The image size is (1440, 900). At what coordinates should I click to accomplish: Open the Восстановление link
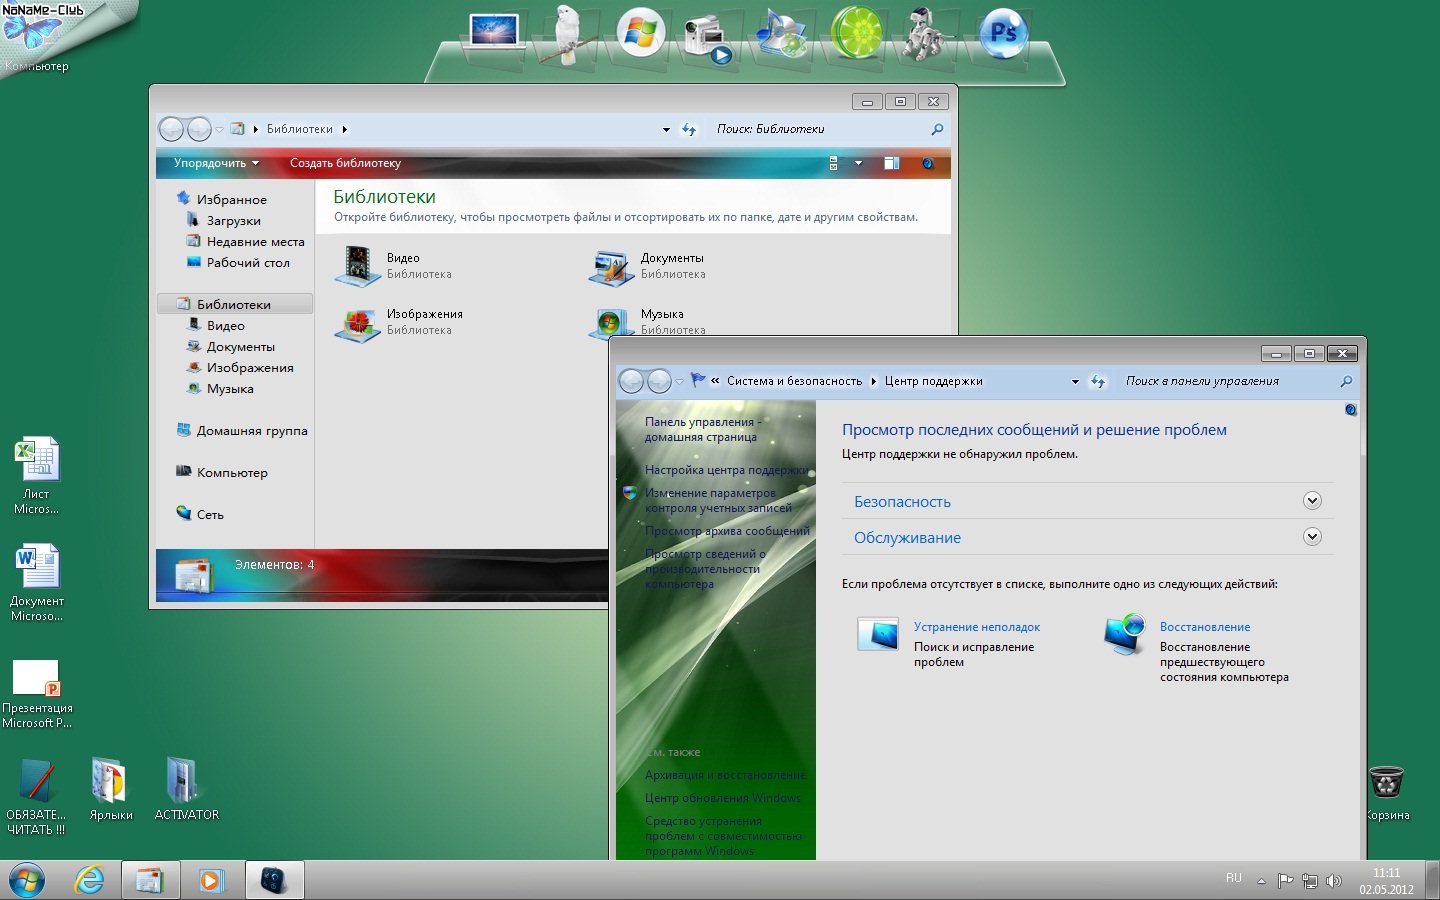click(x=1204, y=627)
